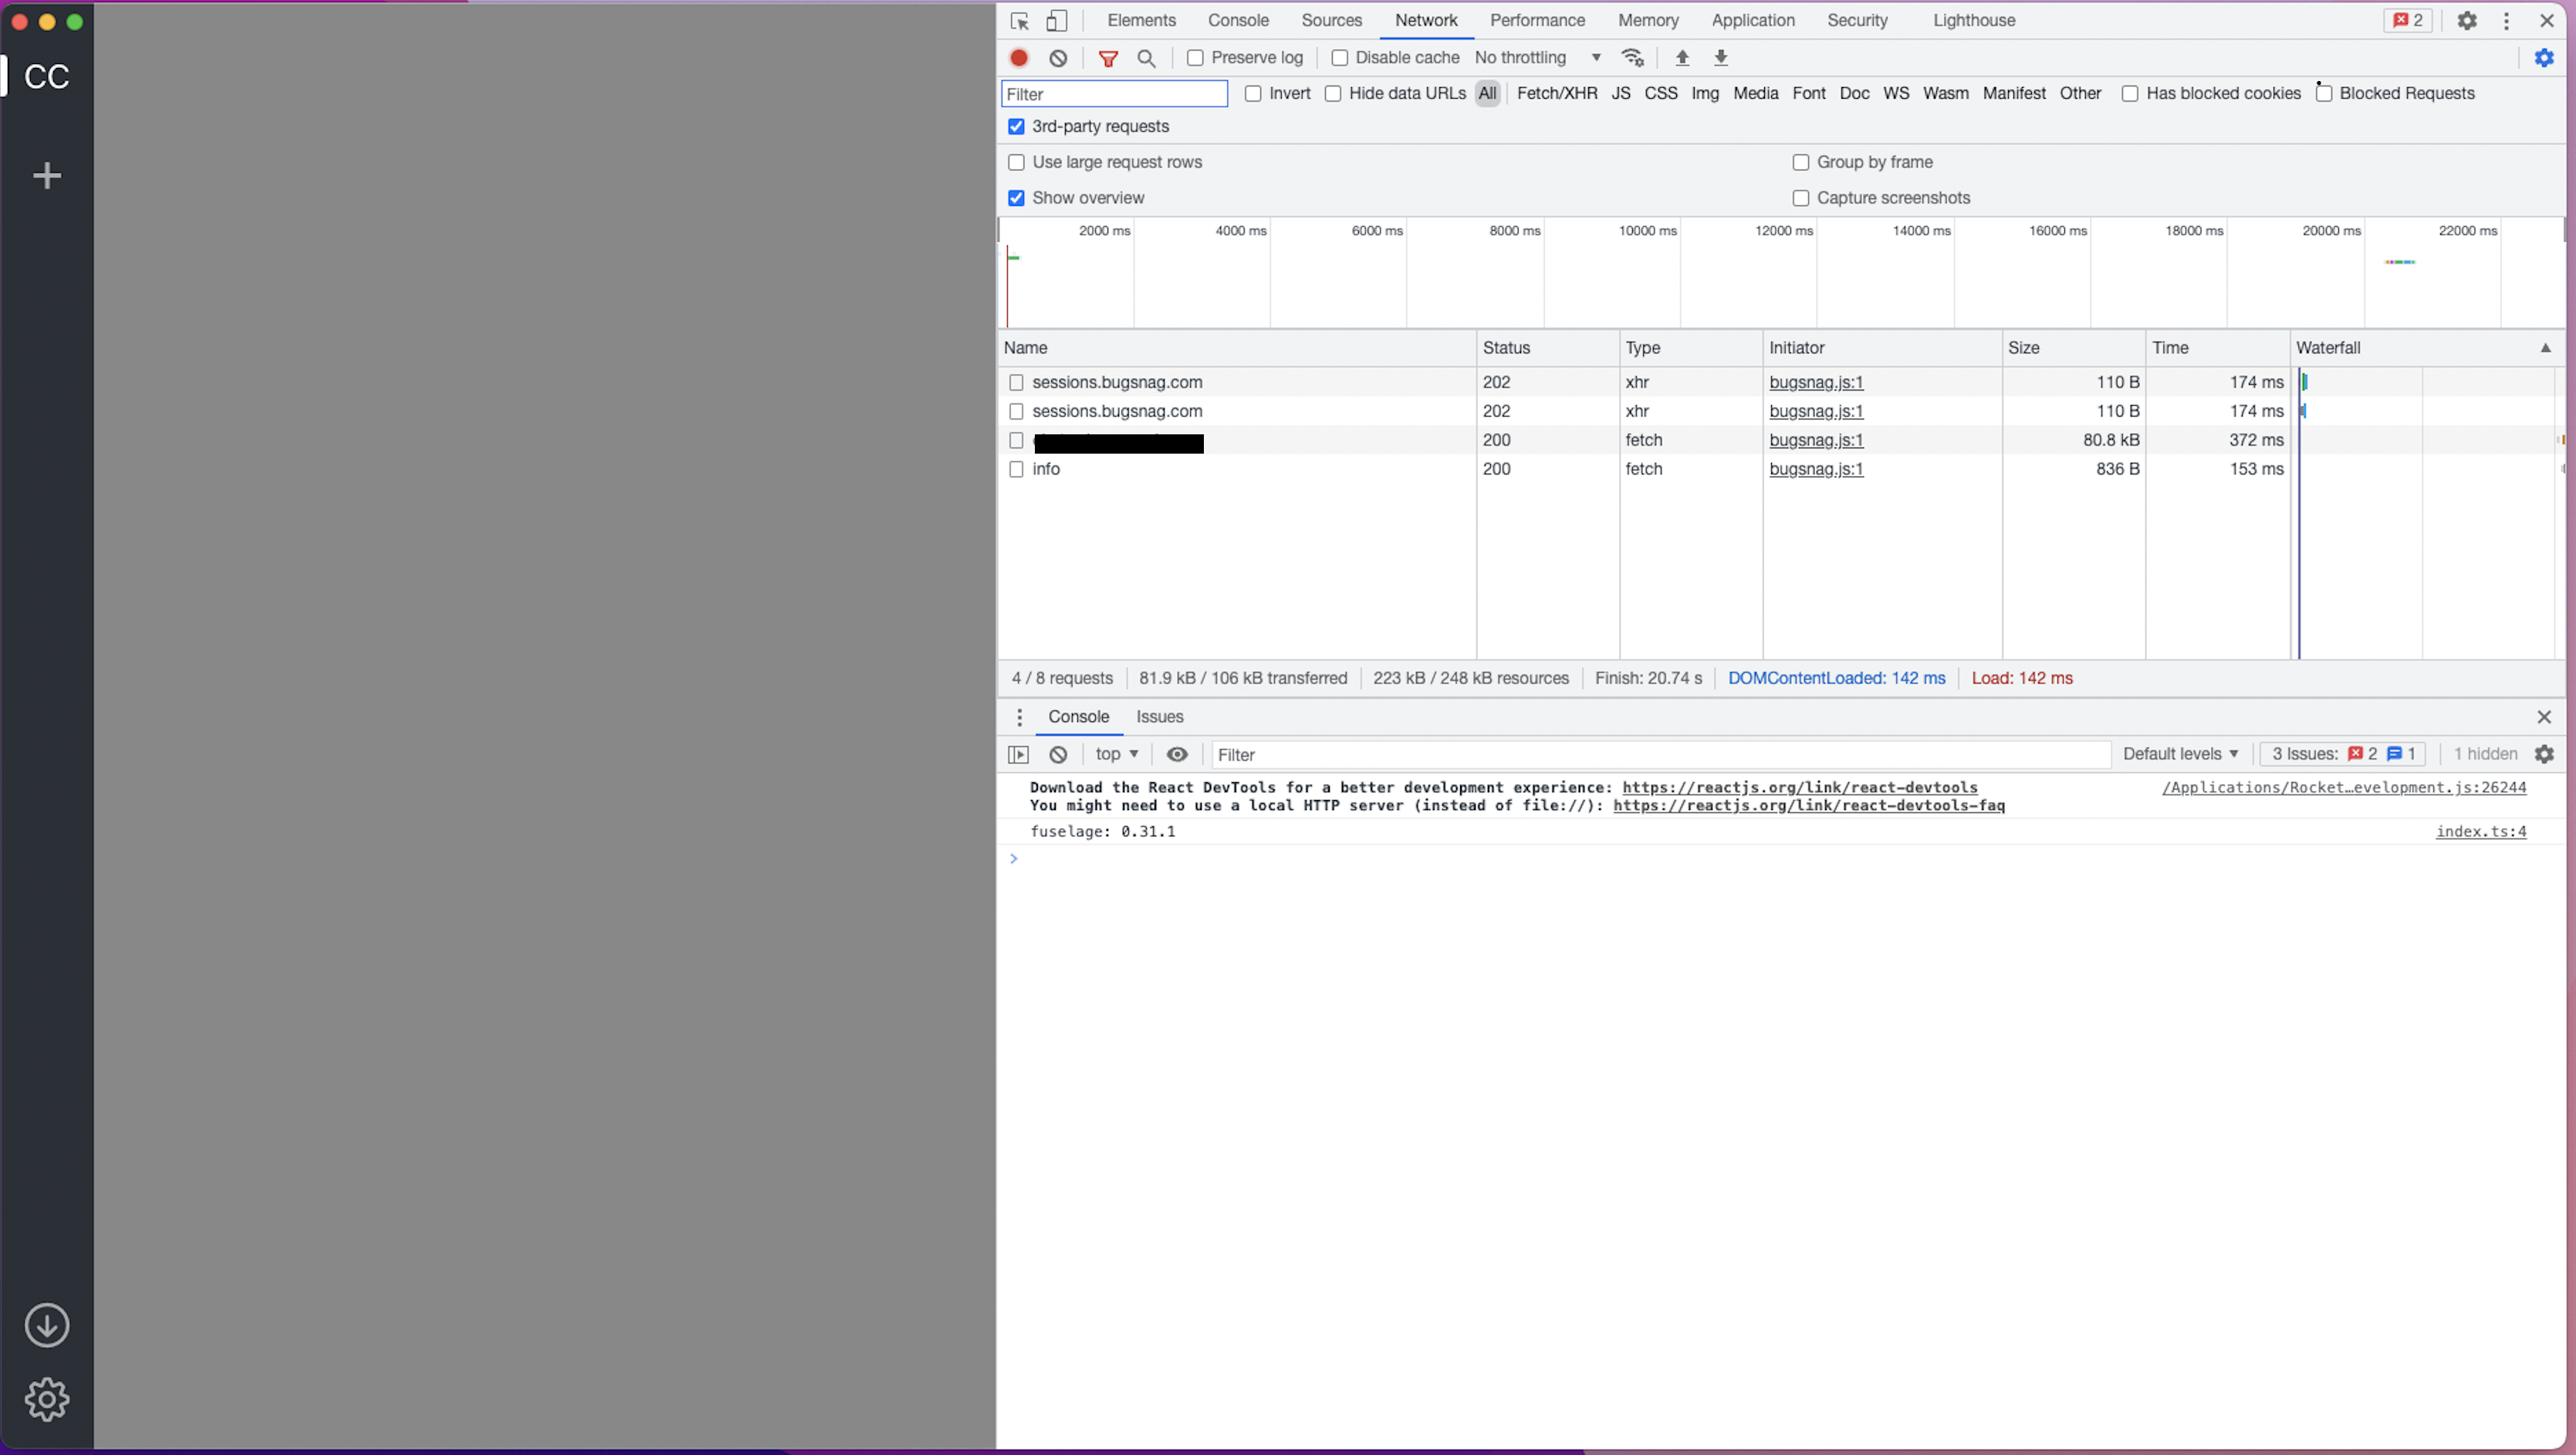
Task: Switch to the Issues tab
Action: click(x=1159, y=717)
